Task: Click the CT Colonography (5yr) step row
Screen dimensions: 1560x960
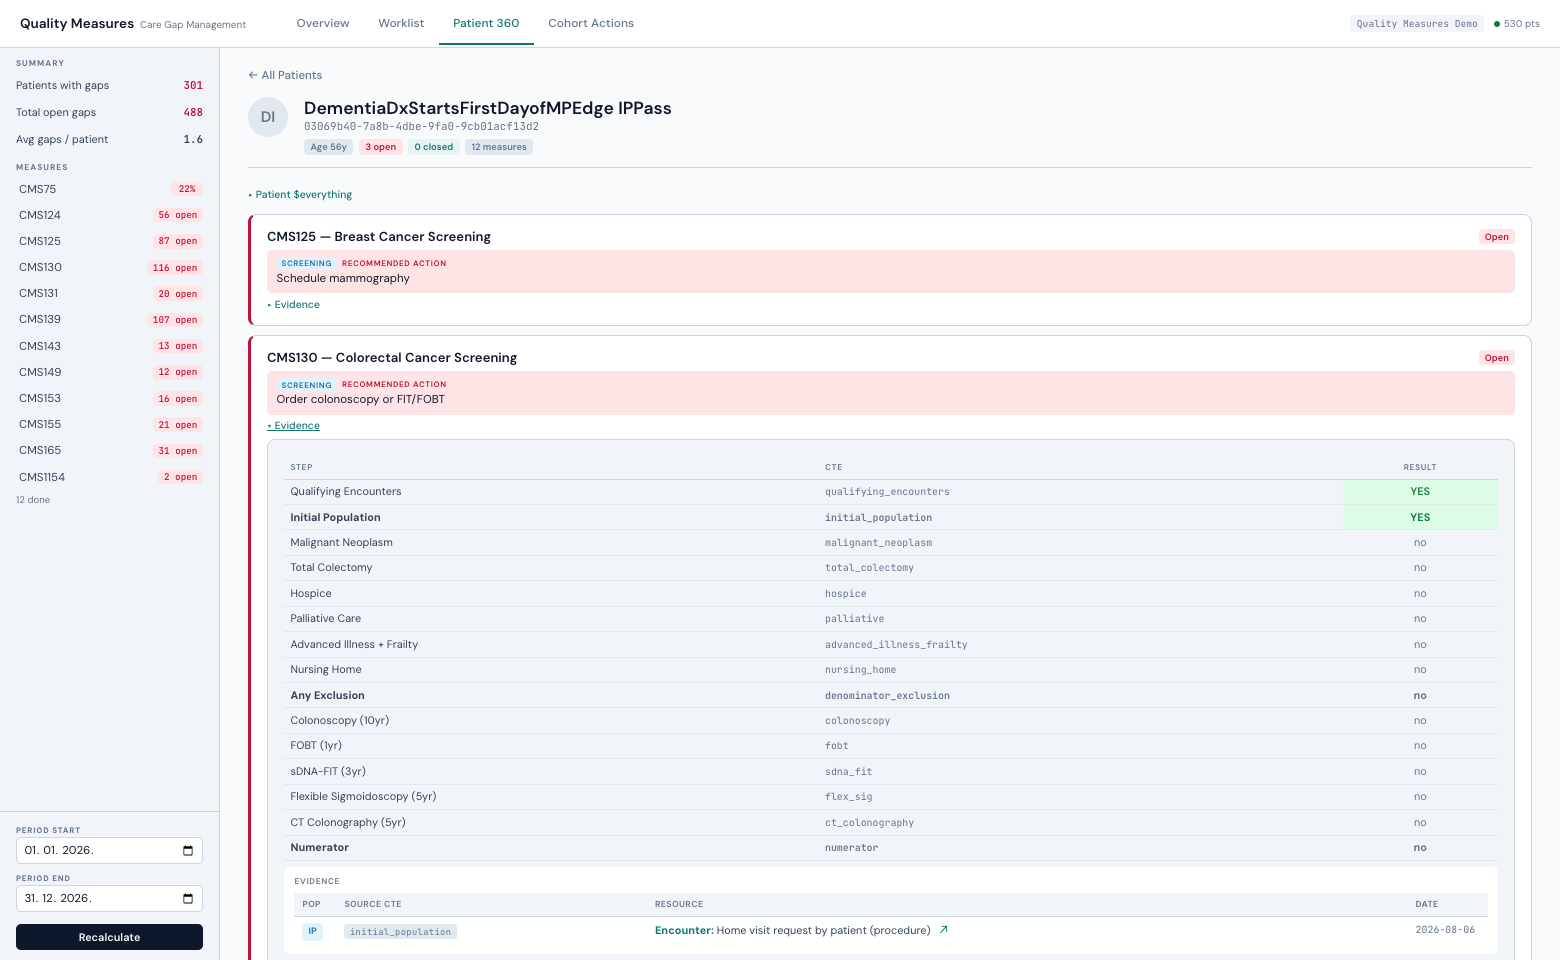Action: (x=891, y=823)
